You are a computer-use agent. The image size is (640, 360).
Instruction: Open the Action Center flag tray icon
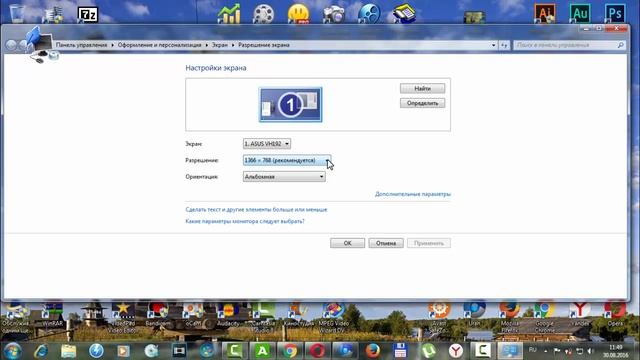557,351
